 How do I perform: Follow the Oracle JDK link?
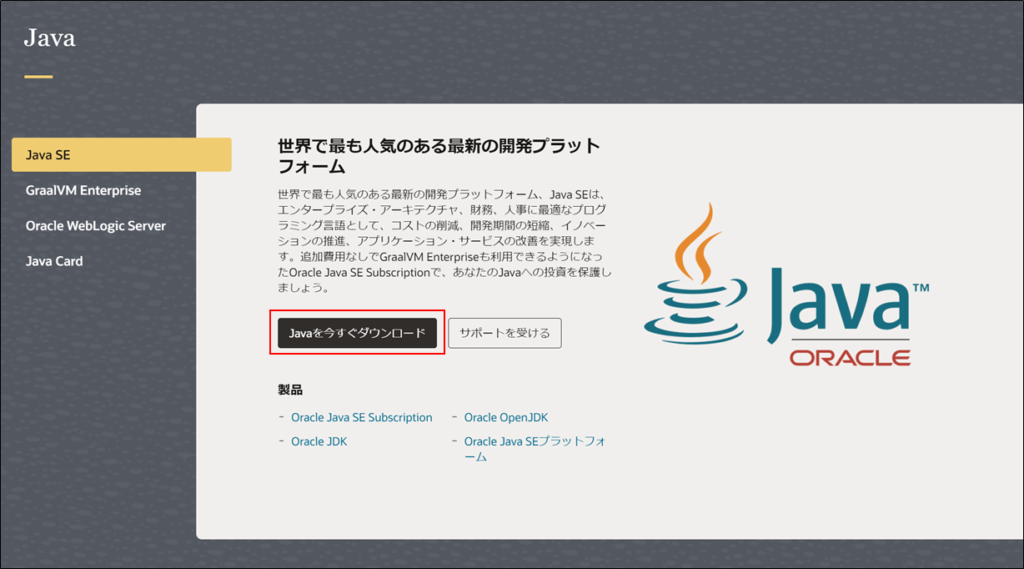point(319,441)
